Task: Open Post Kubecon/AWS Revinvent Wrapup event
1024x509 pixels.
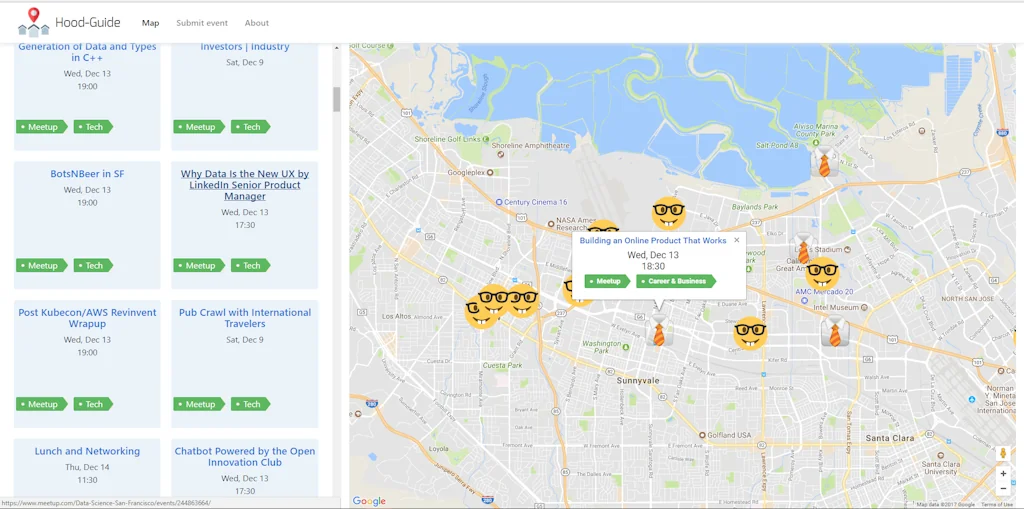Action: (87, 318)
